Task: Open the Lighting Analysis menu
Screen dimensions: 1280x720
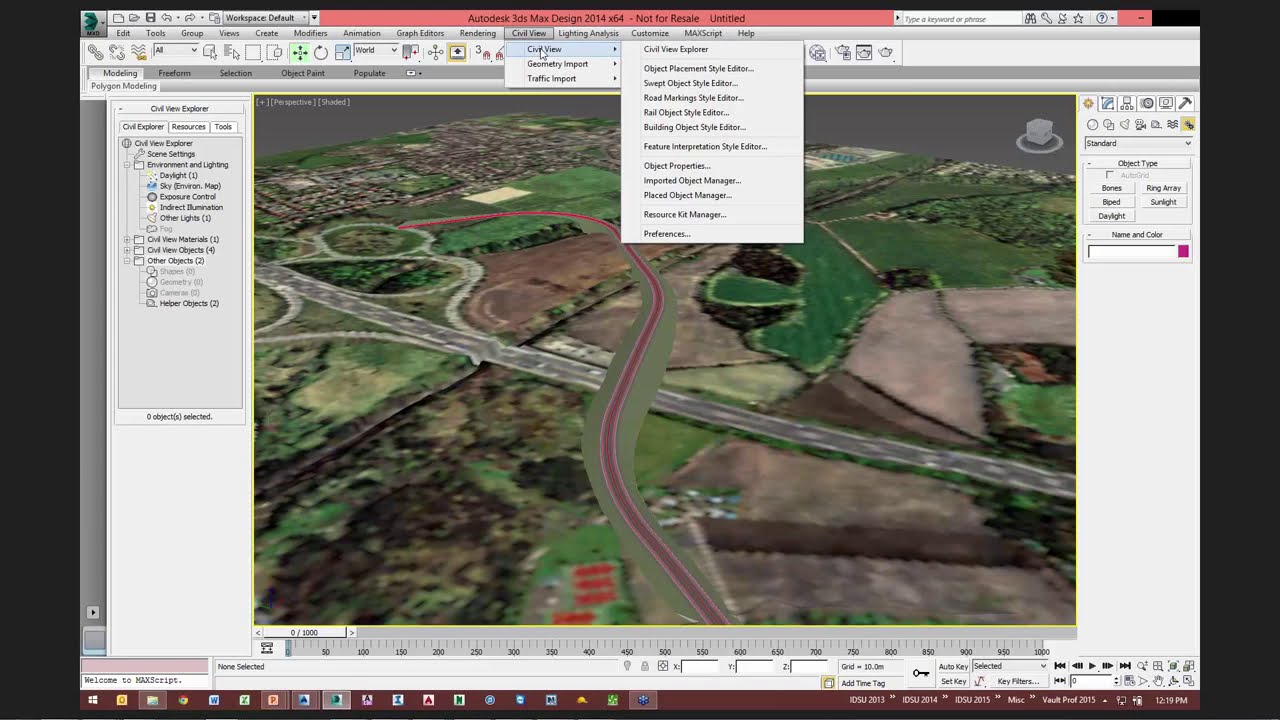Action: [588, 33]
